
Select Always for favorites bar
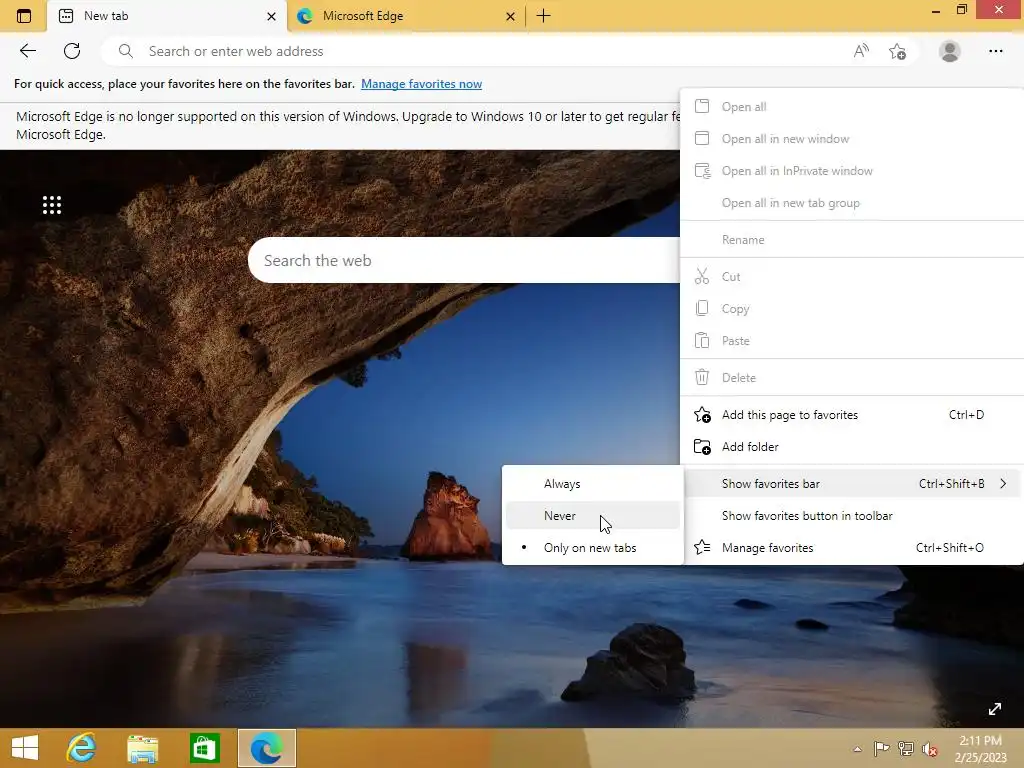click(592, 484)
